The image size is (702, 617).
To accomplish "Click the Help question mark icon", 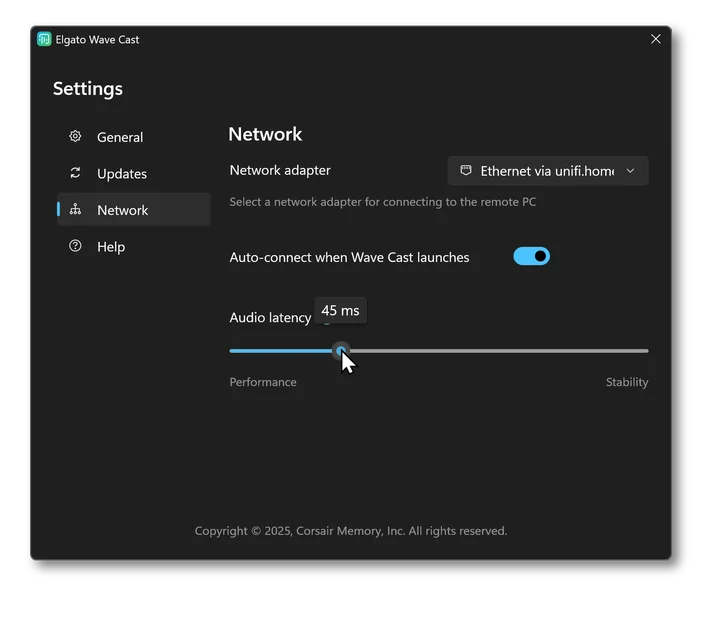I will click(75, 246).
